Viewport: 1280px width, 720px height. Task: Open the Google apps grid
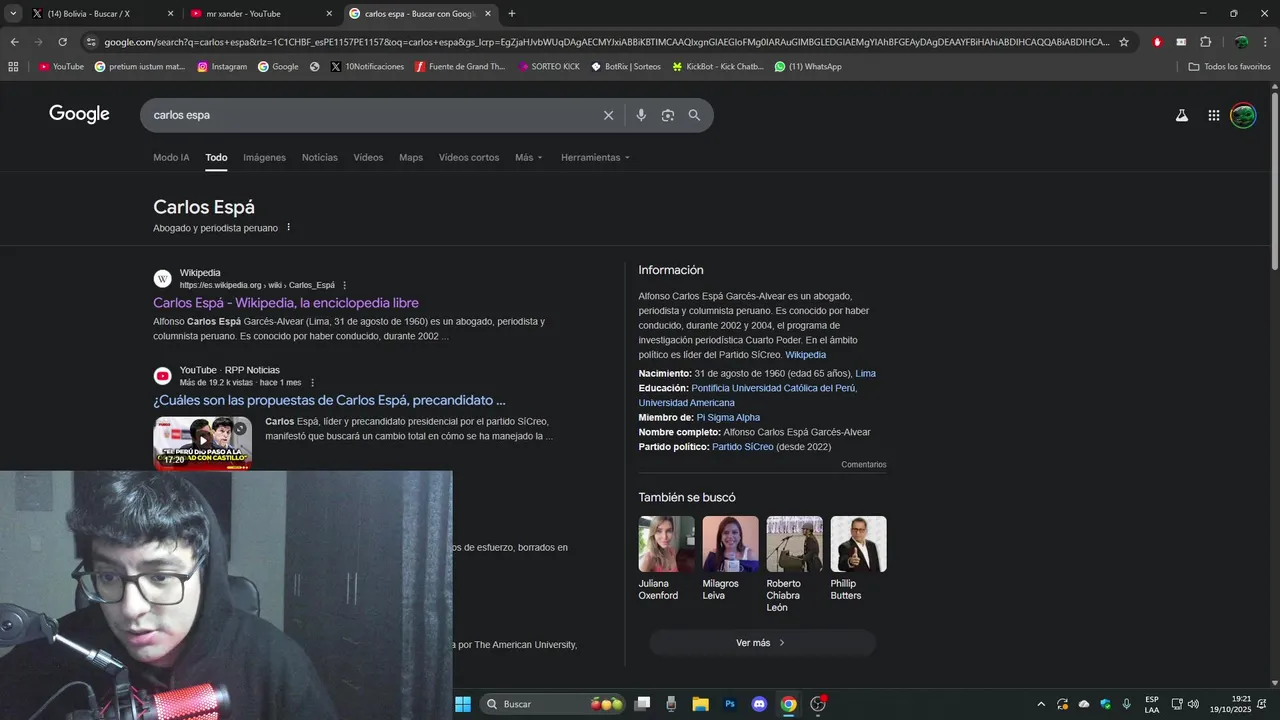point(1213,115)
